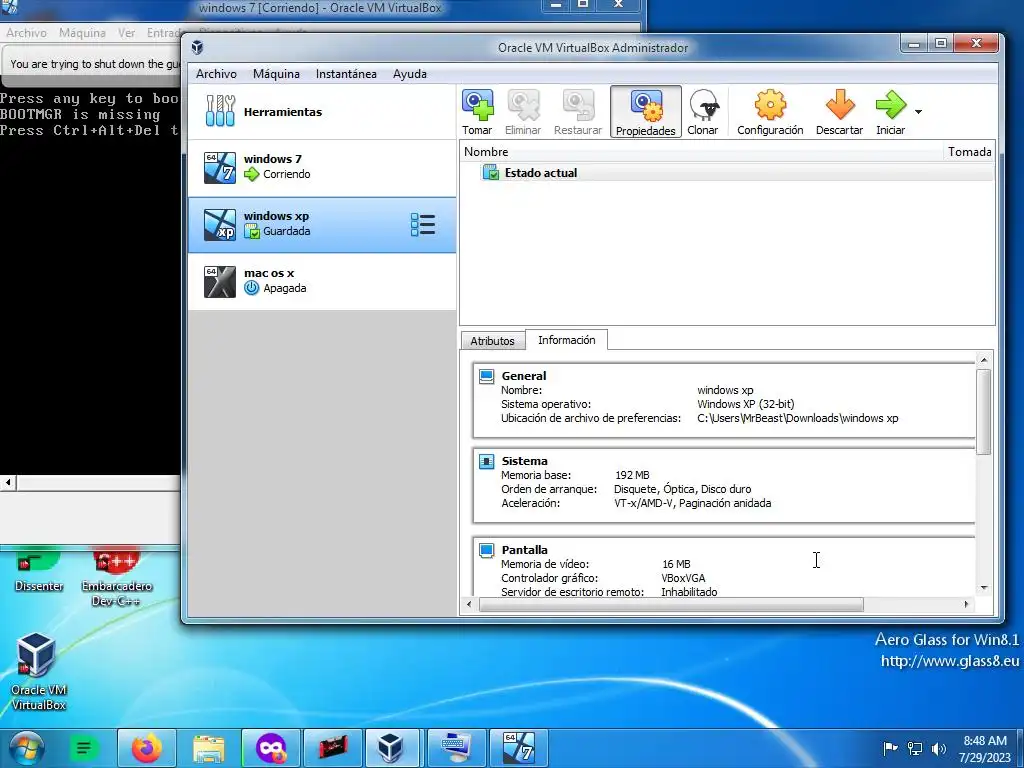The width and height of the screenshot is (1024, 768).
Task: Switch to VirtualBox Manager taskbar icon
Action: click(391, 748)
